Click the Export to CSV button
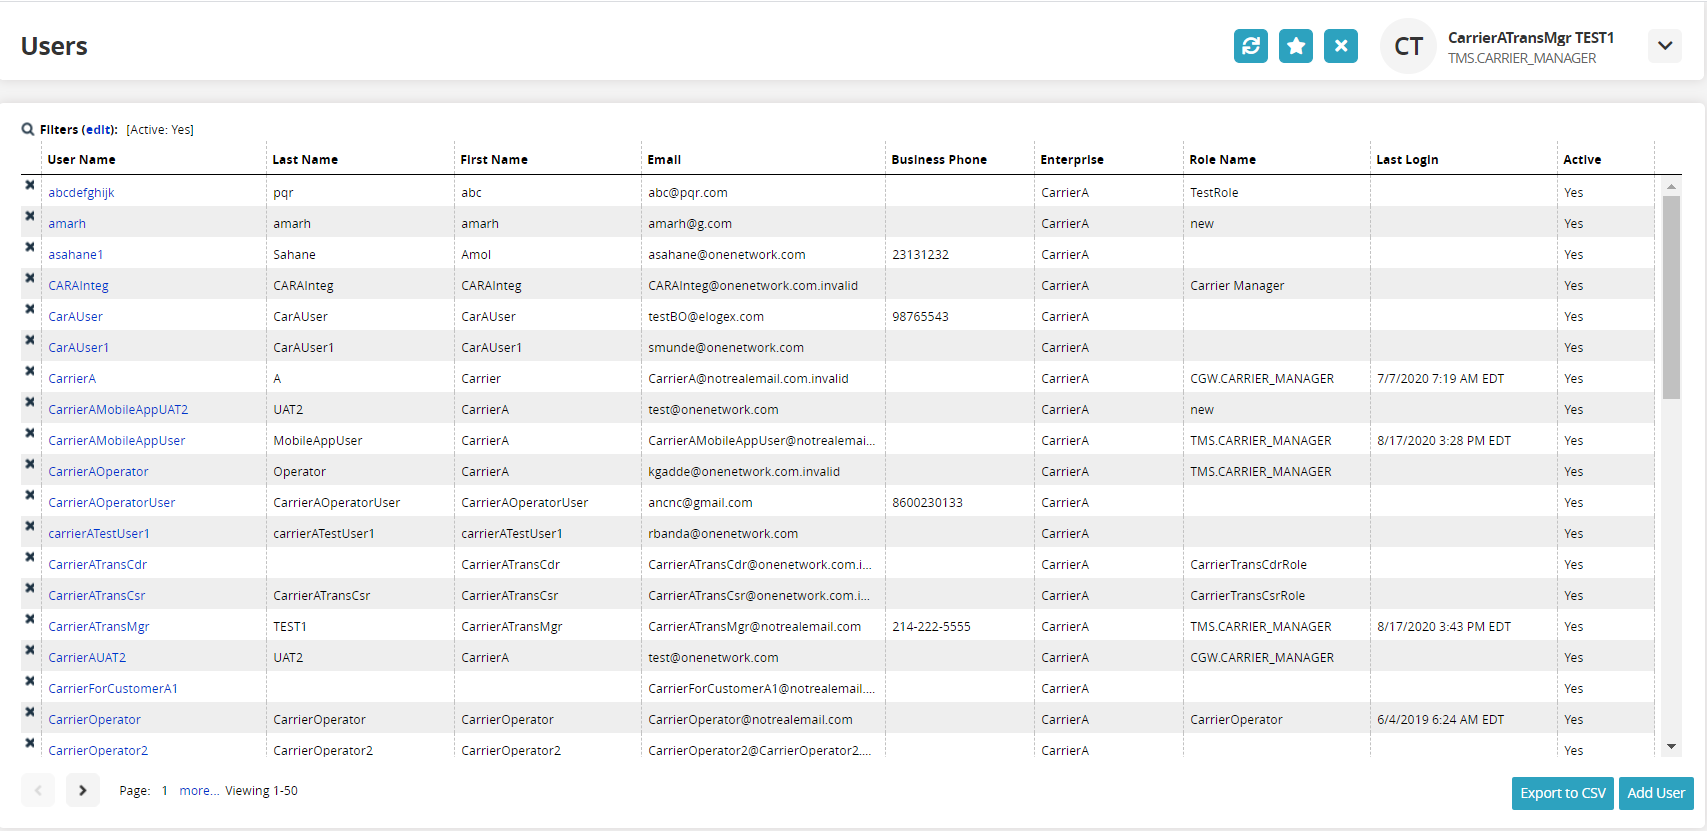1707x831 pixels. 1562,793
